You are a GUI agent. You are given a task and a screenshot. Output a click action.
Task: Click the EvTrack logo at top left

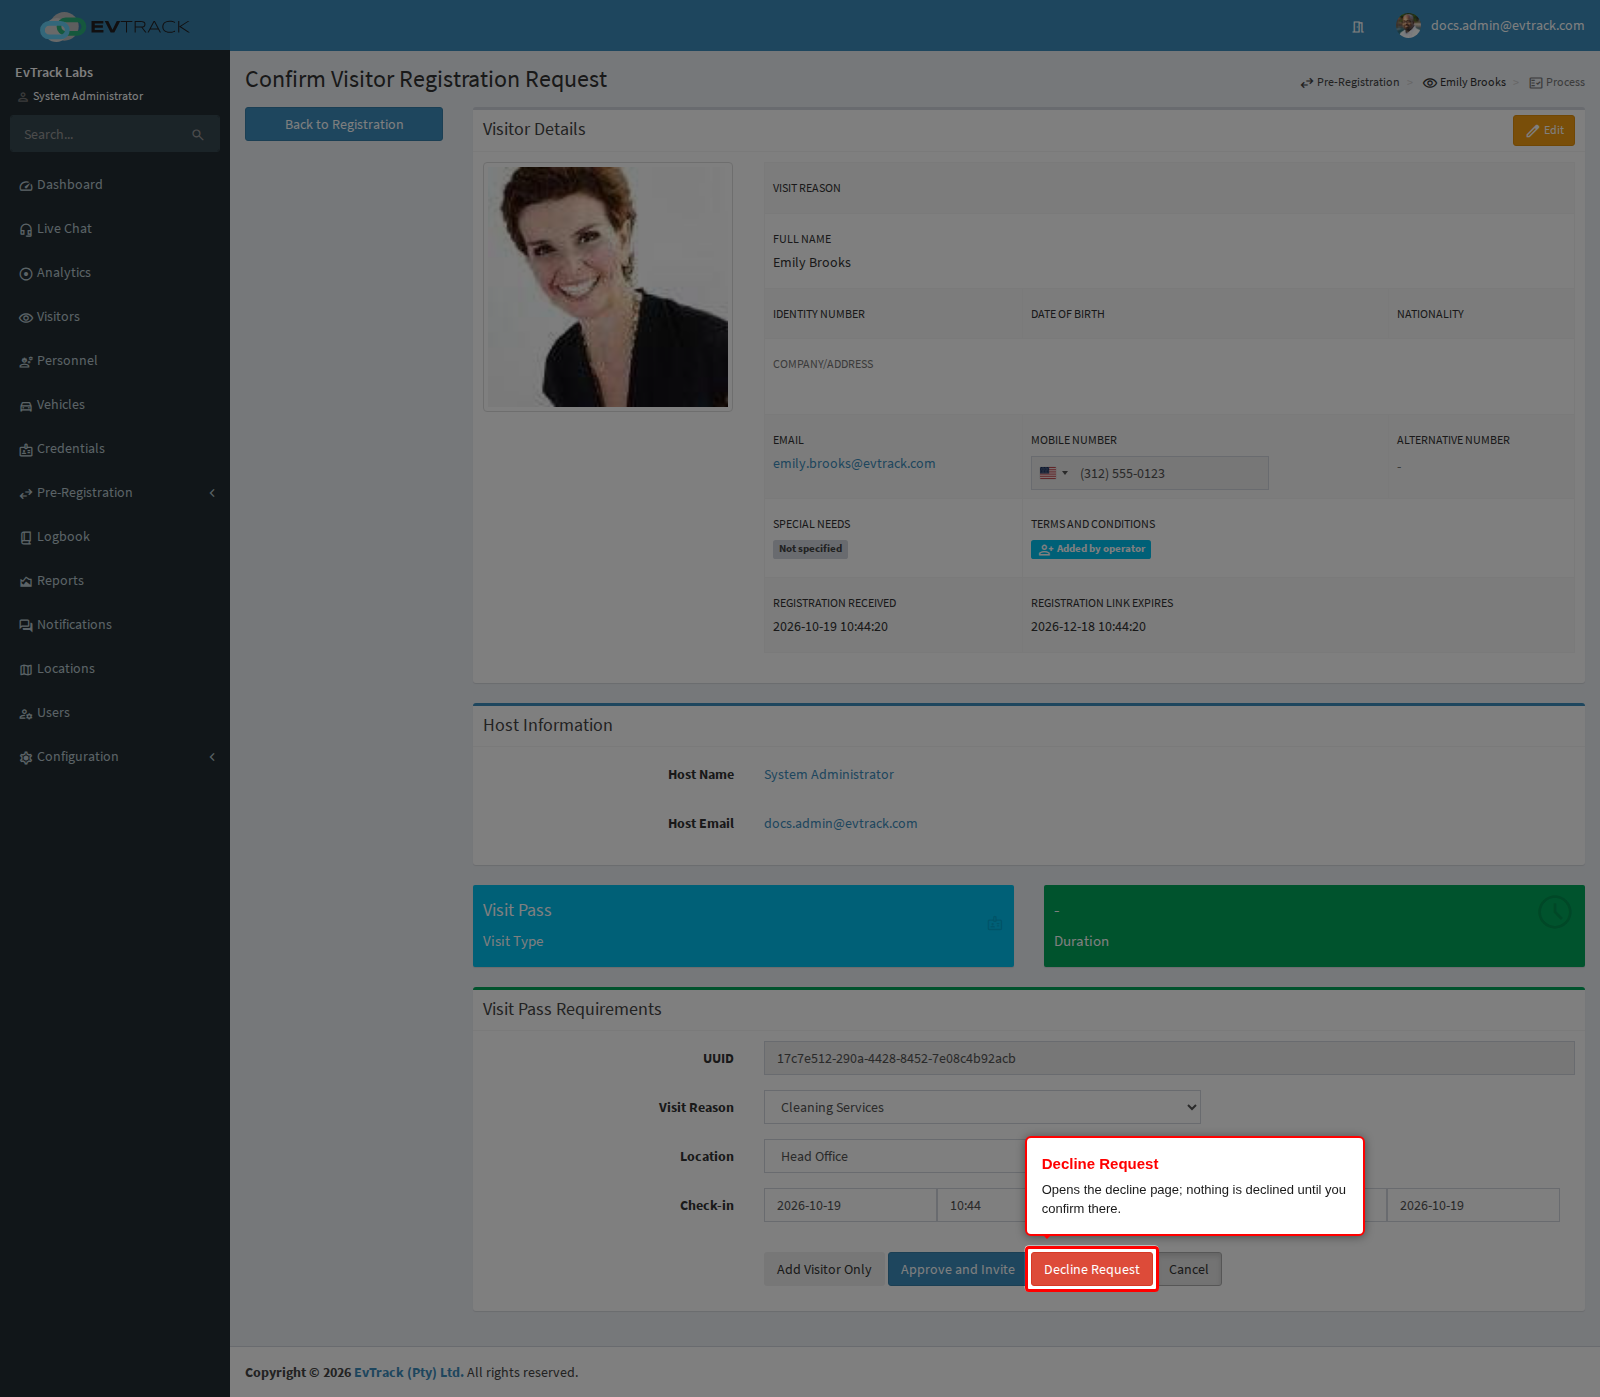click(115, 26)
